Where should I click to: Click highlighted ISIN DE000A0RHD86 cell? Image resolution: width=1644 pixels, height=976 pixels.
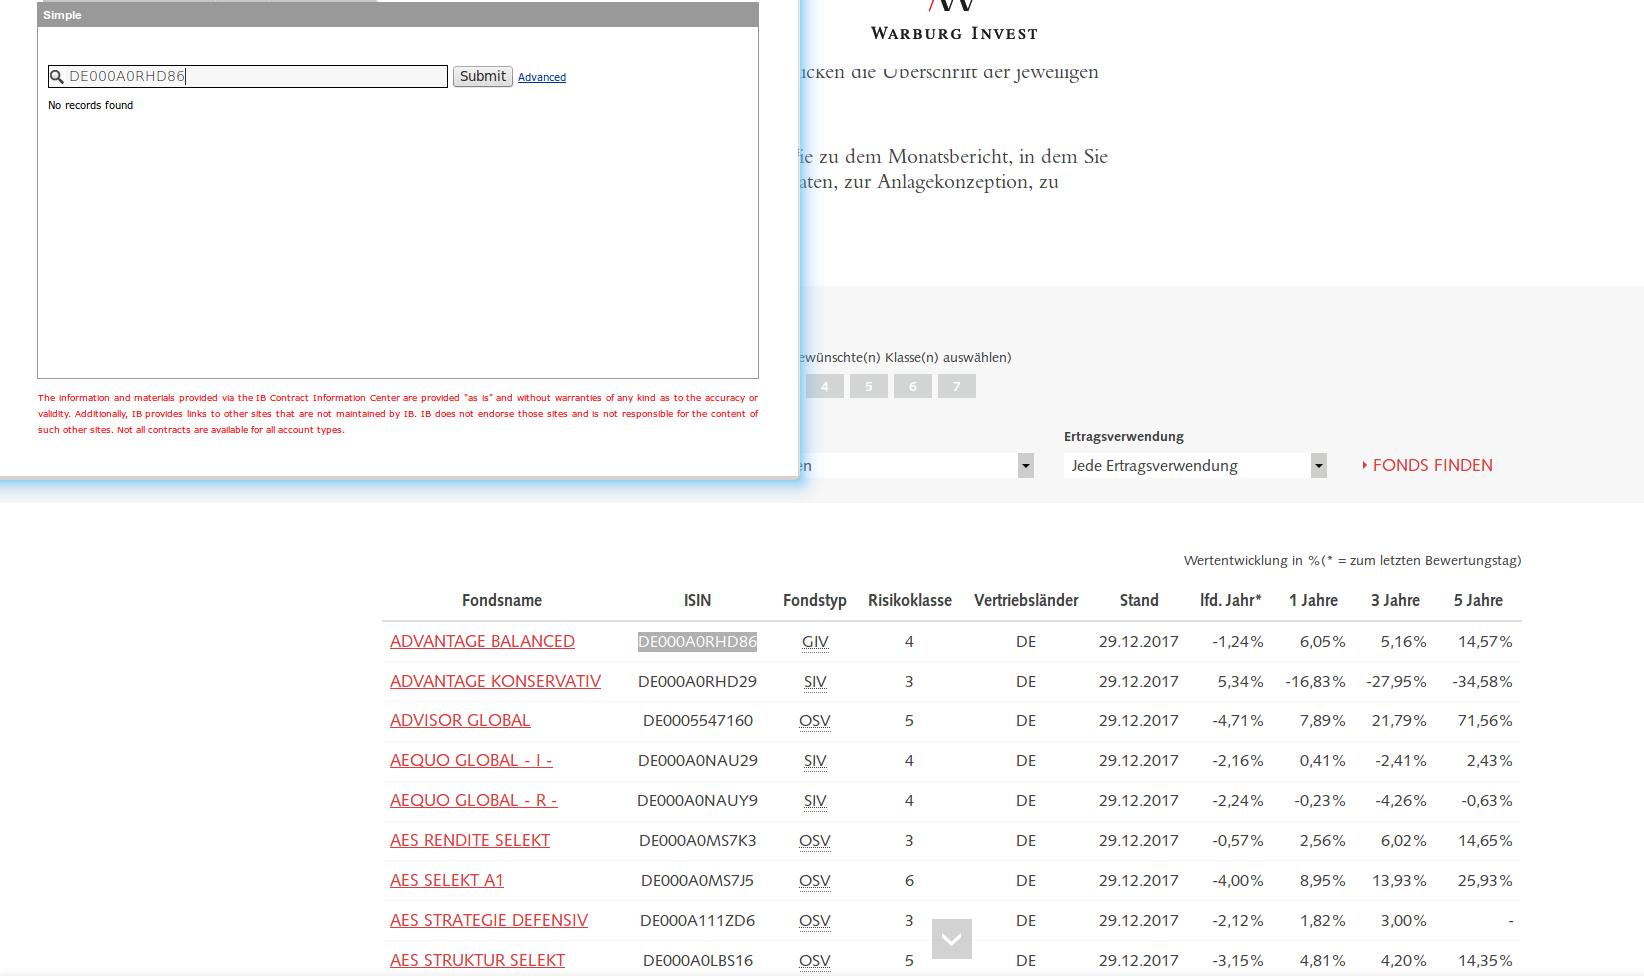[698, 641]
